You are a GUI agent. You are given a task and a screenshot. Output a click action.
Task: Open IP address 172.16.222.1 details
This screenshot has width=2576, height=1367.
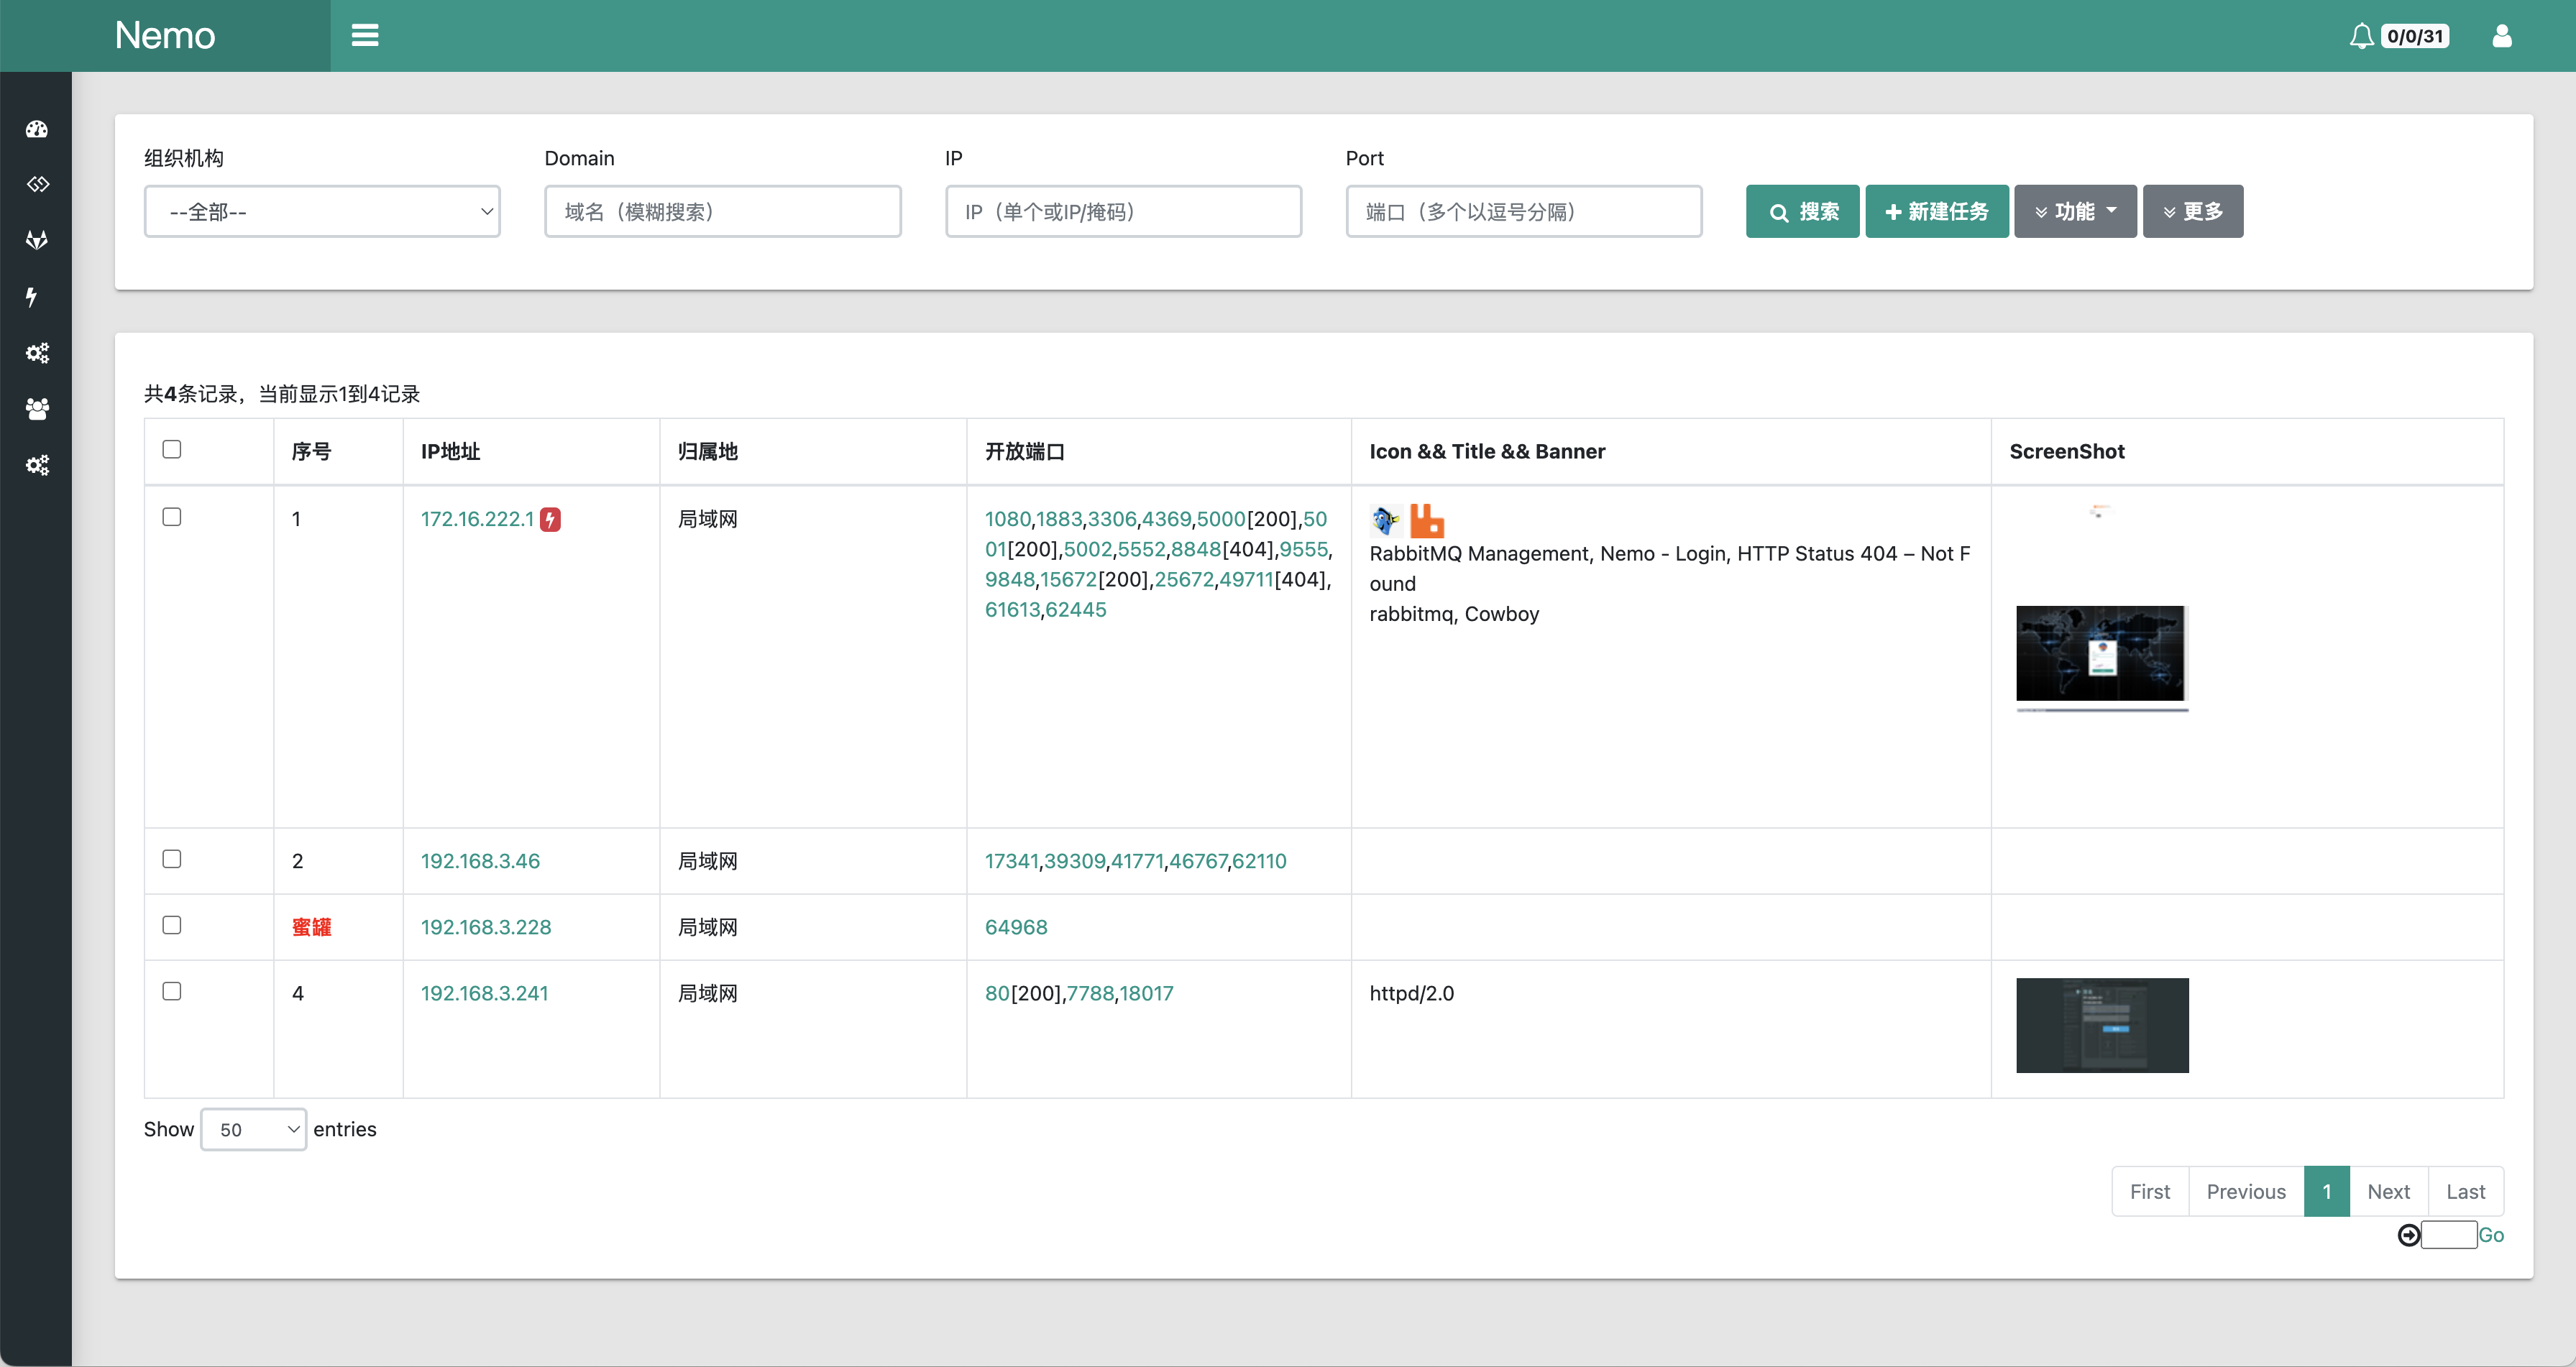(x=480, y=519)
